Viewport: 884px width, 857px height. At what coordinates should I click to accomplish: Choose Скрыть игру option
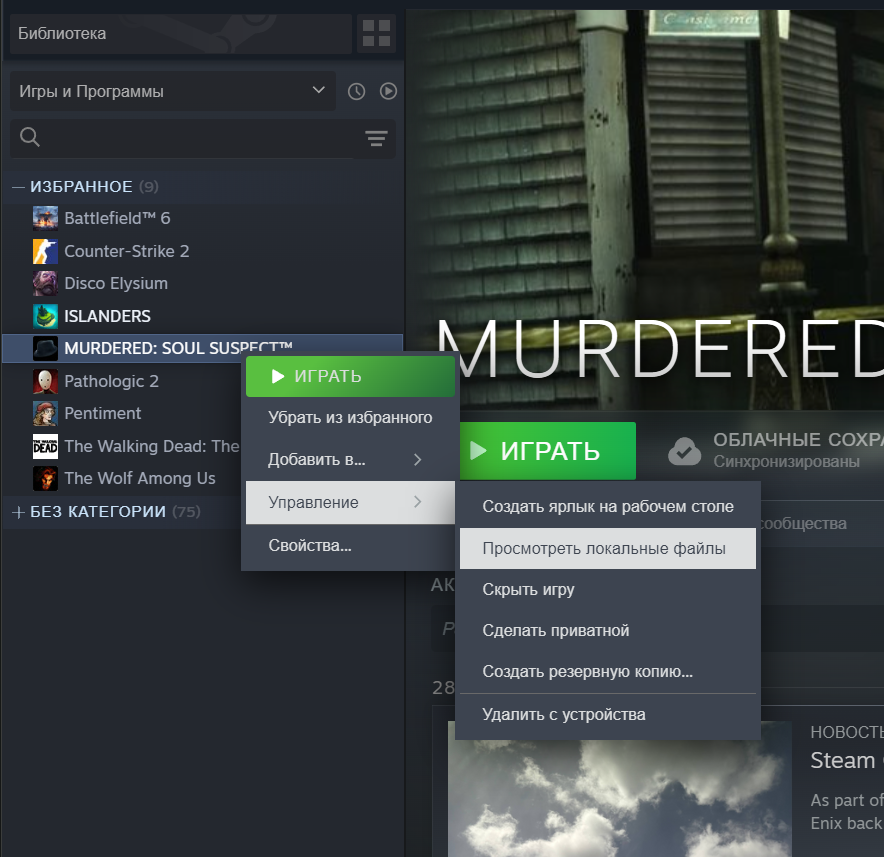point(608,589)
